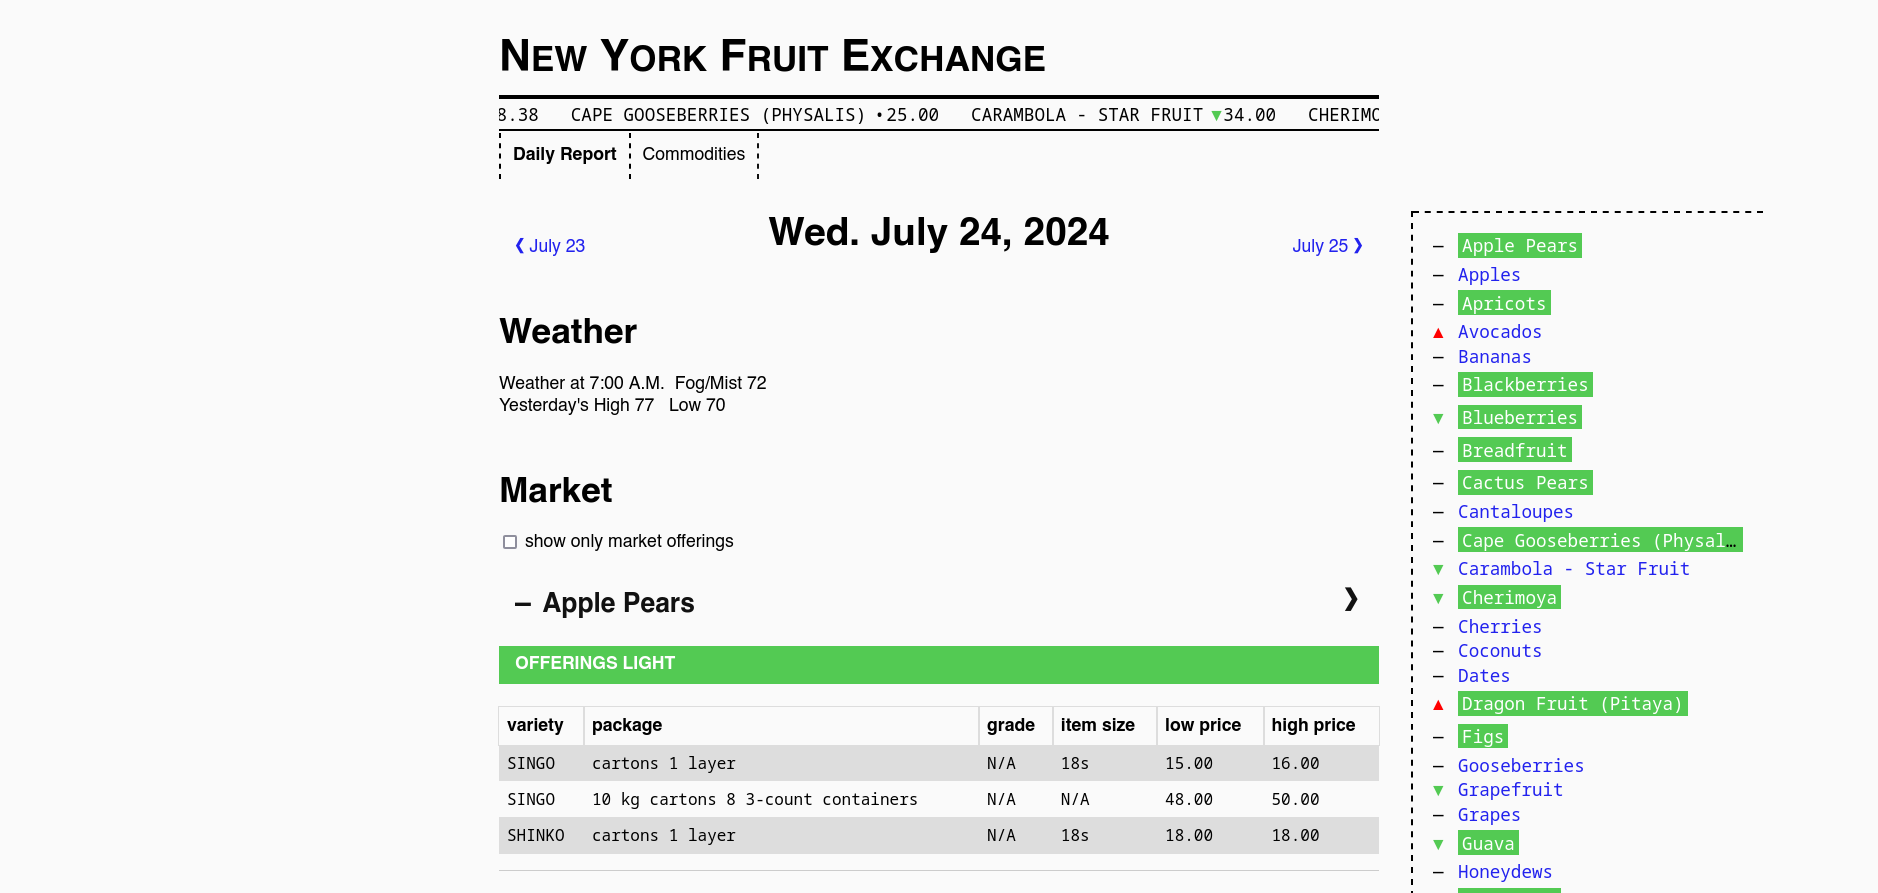Open the Daily Report tab
The height and width of the screenshot is (893, 1878).
[564, 154]
